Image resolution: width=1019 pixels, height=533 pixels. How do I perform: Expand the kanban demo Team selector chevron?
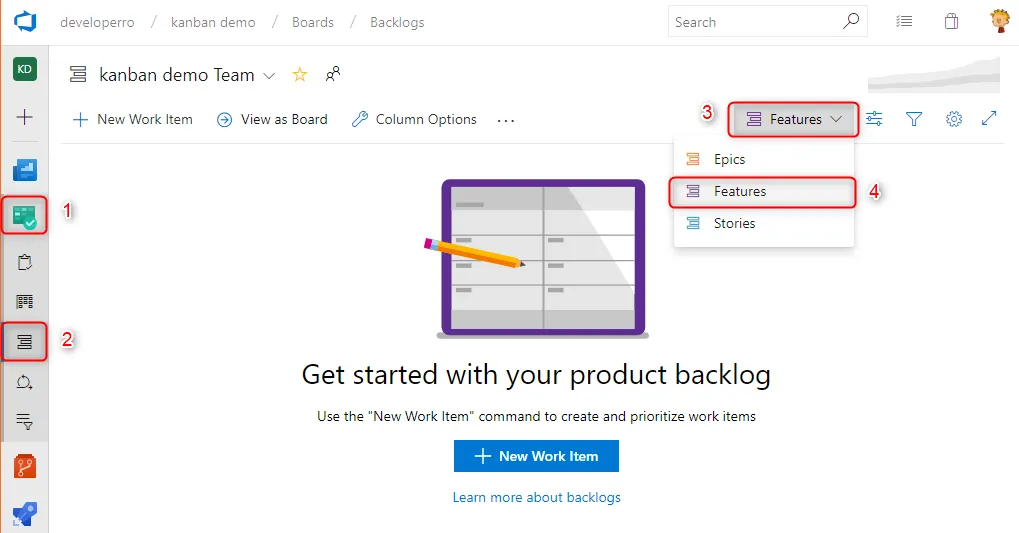pos(269,76)
